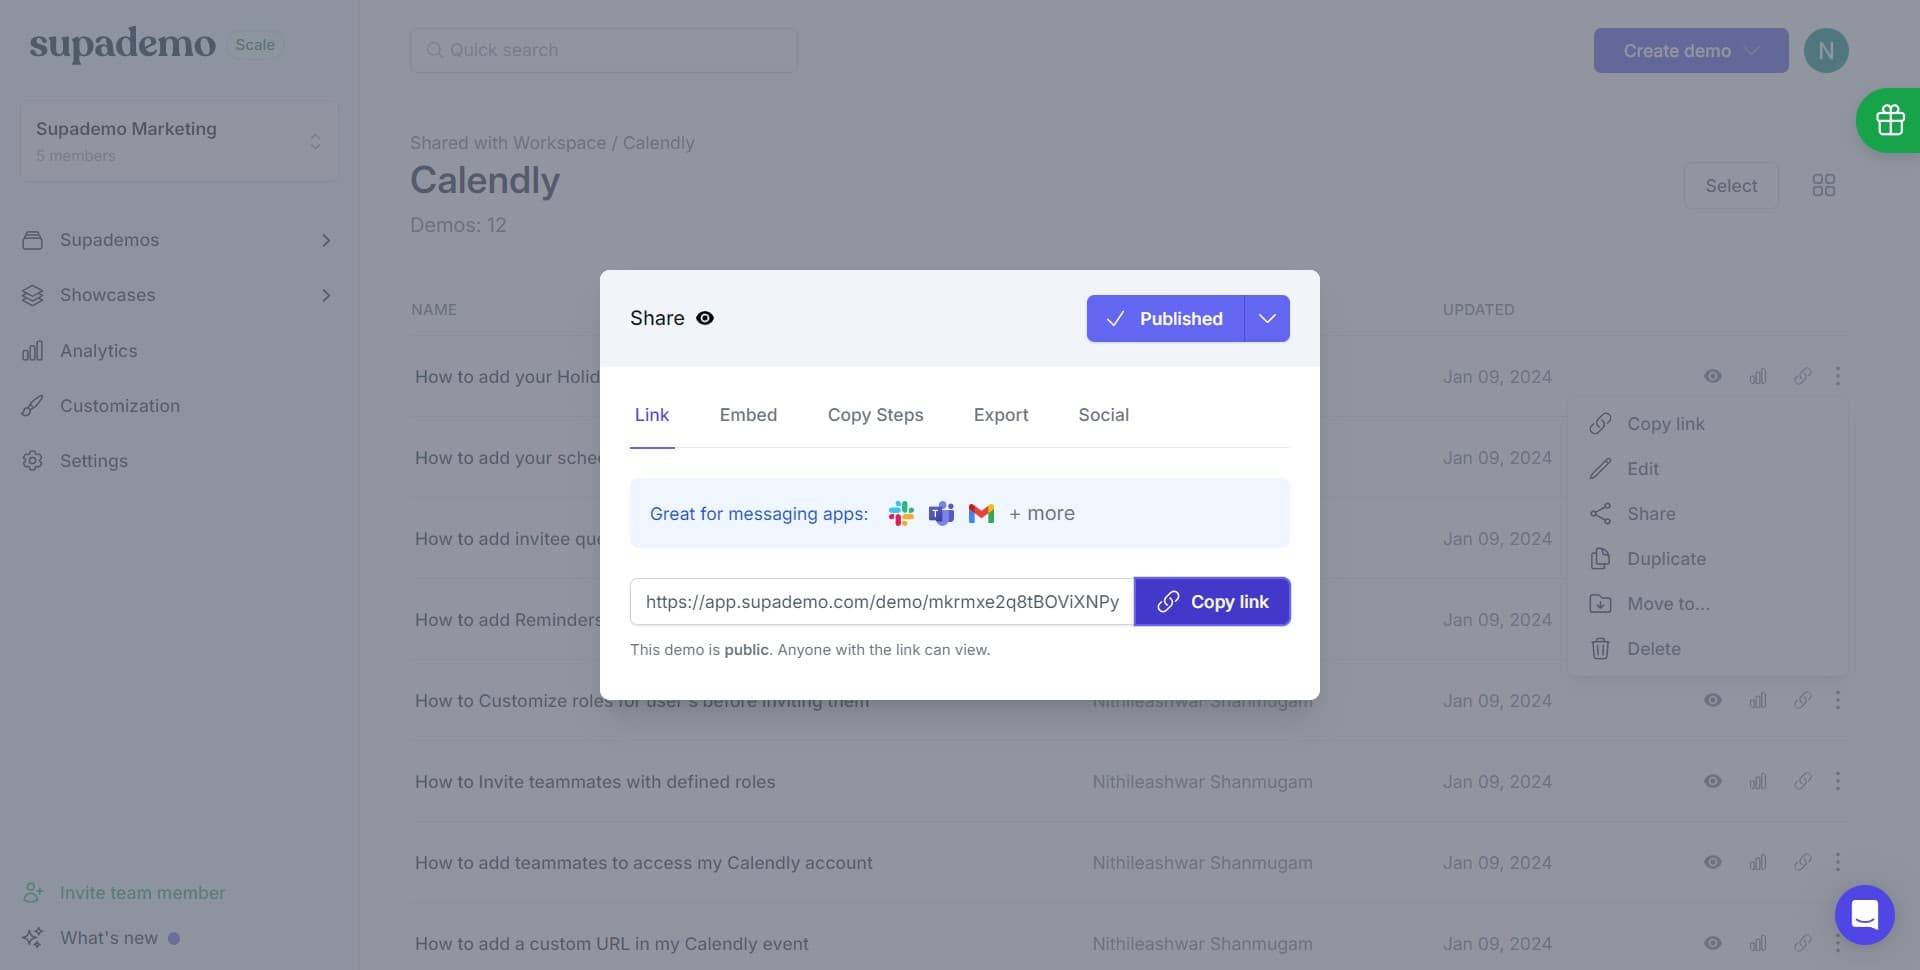
Task: Open the Supademo Marketing workspace switcher
Action: pos(179,140)
